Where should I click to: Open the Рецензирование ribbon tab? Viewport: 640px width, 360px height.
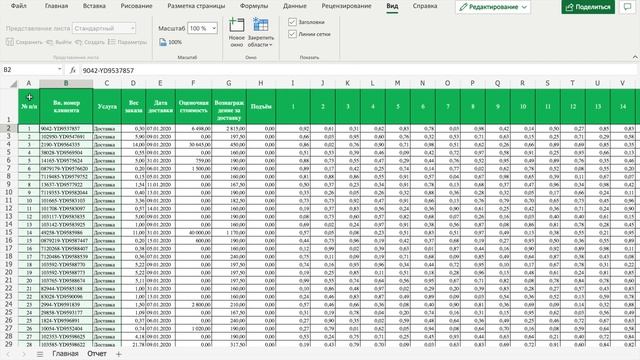346,6
